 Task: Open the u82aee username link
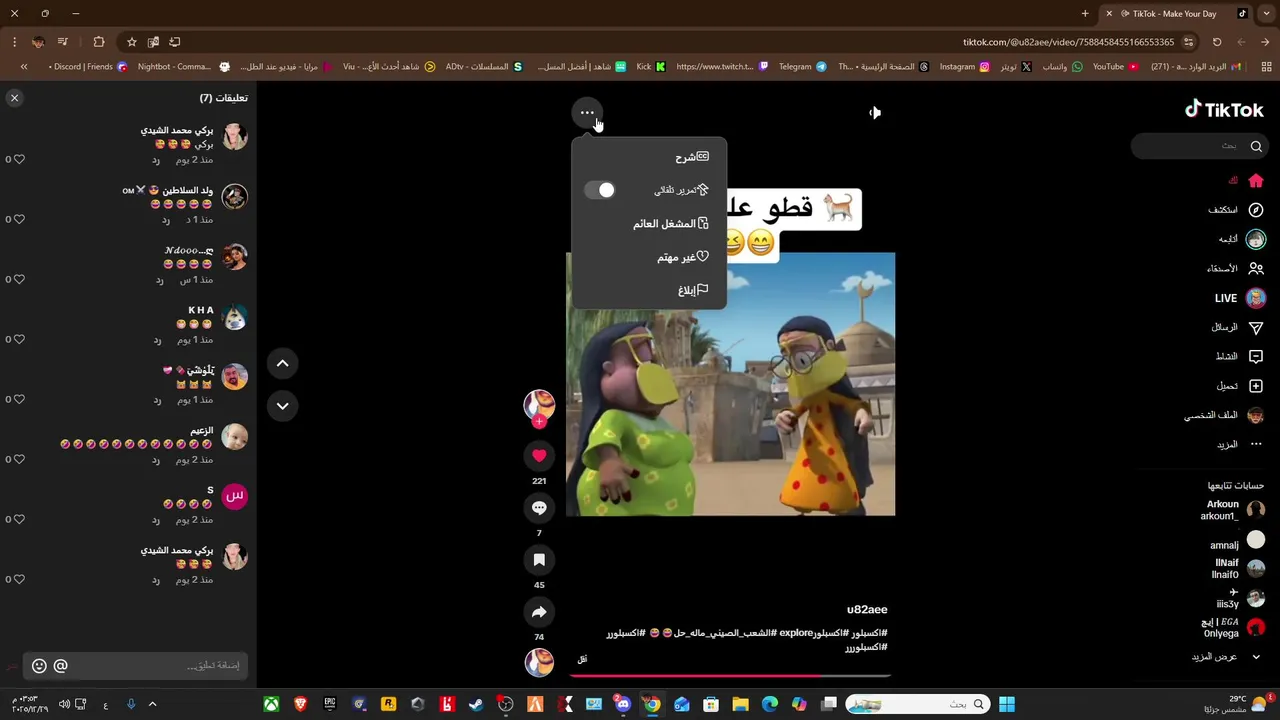867,610
